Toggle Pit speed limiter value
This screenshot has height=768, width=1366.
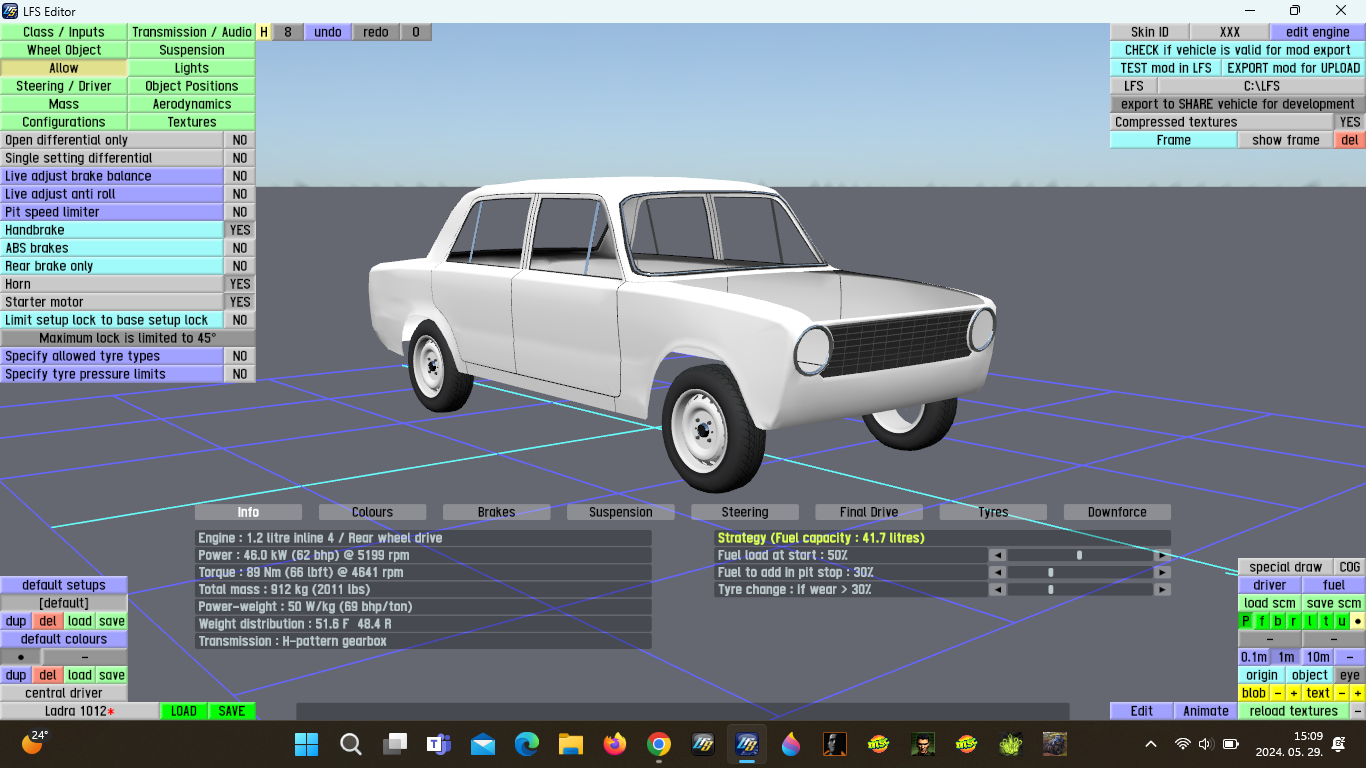[240, 212]
